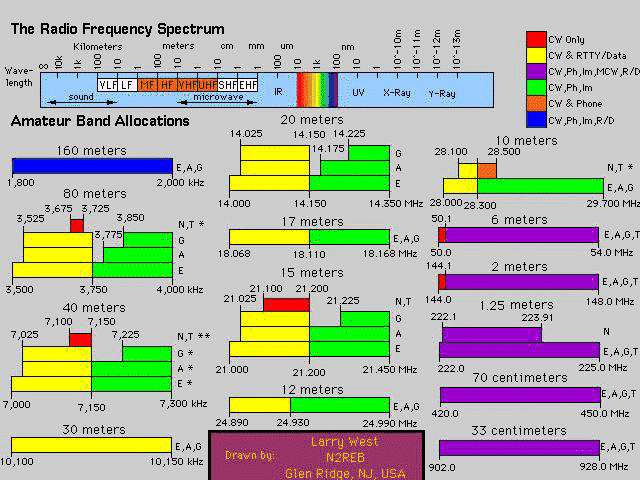Click the red CW Only legend swatch
The image size is (640, 480).
point(536,39)
